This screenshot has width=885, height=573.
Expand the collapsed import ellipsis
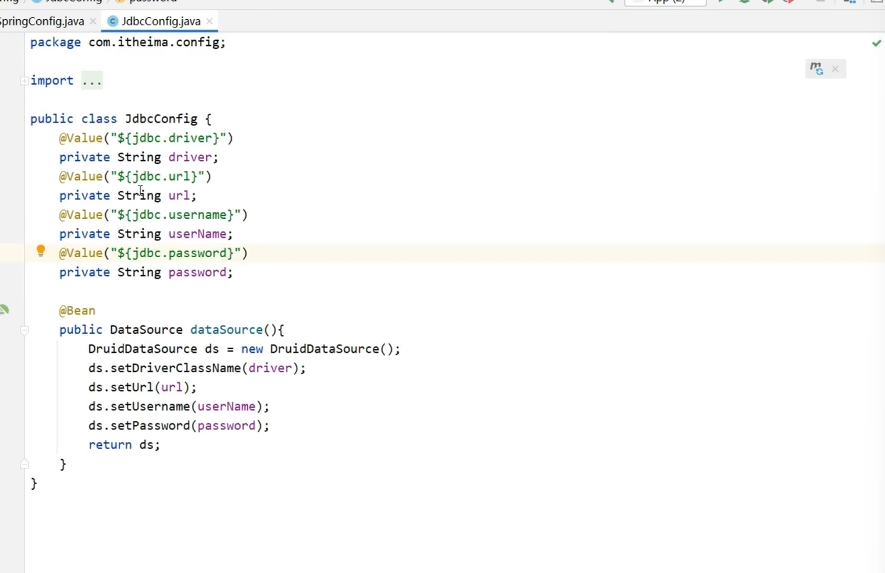point(91,81)
